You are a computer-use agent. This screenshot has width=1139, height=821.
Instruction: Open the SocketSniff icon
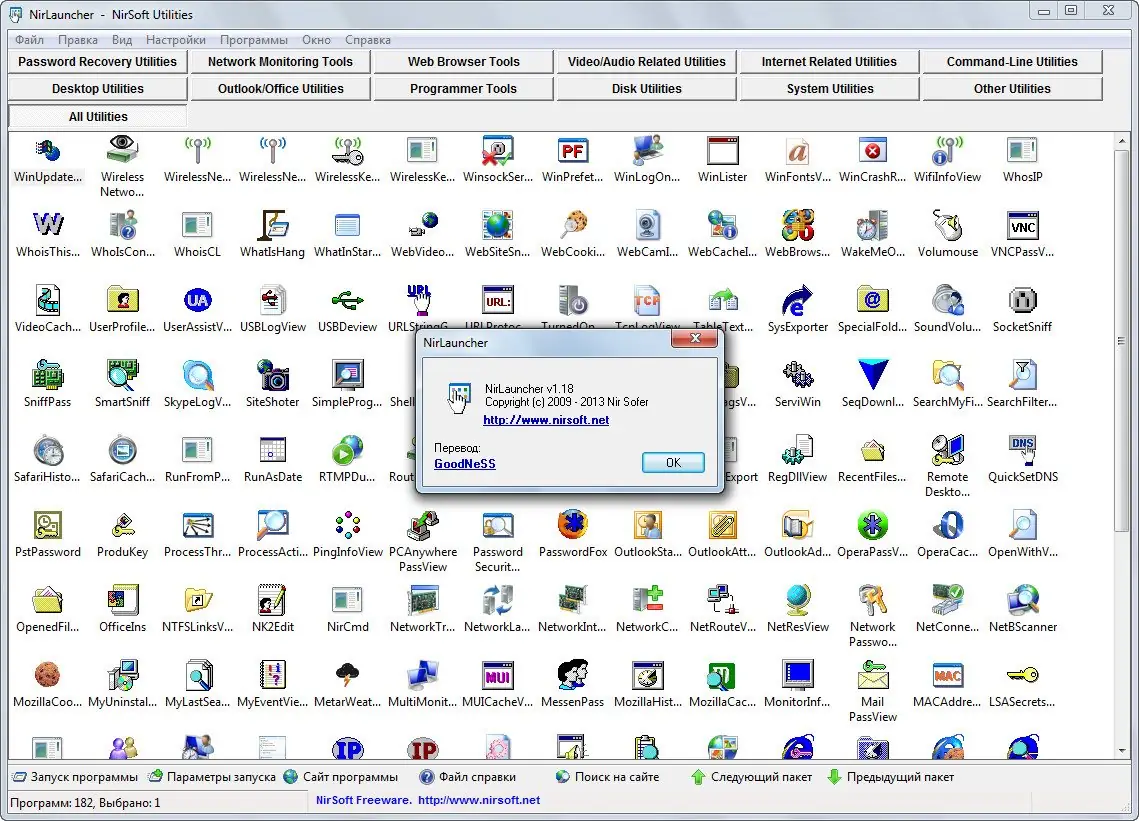(1023, 300)
